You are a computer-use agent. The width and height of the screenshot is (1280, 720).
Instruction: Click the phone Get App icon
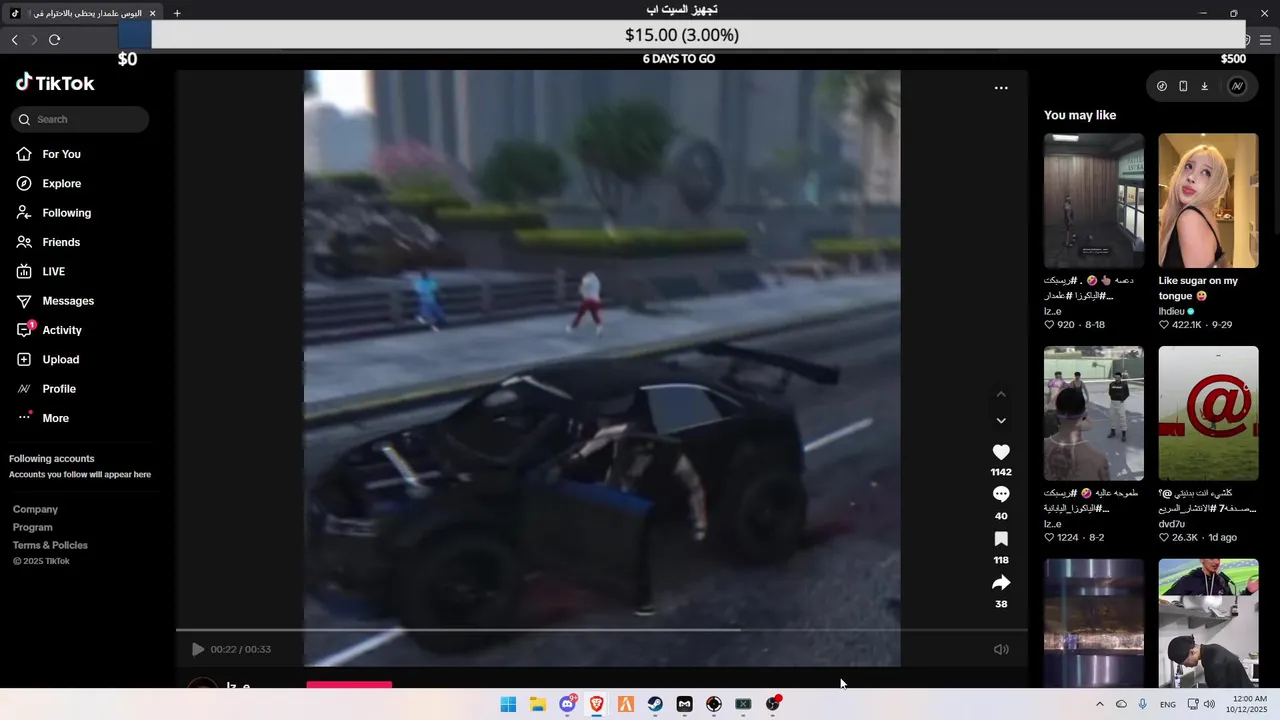(x=1183, y=86)
